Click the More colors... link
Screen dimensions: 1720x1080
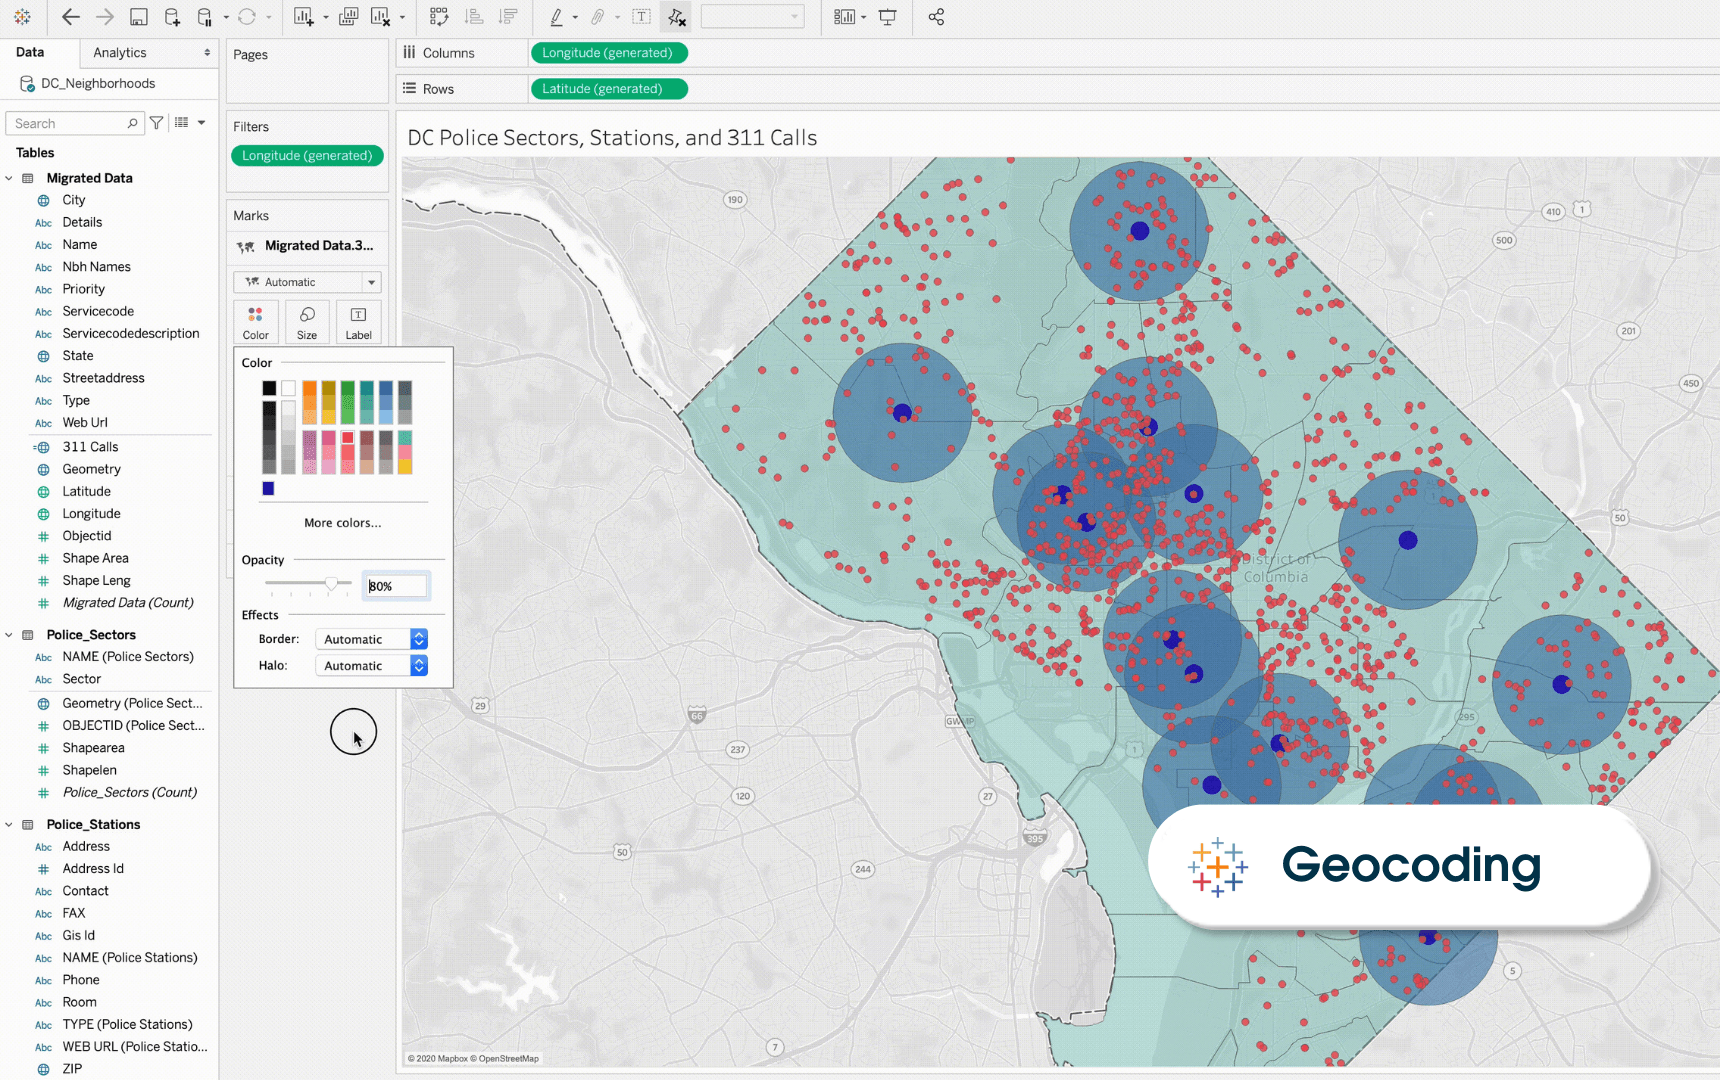coord(342,523)
